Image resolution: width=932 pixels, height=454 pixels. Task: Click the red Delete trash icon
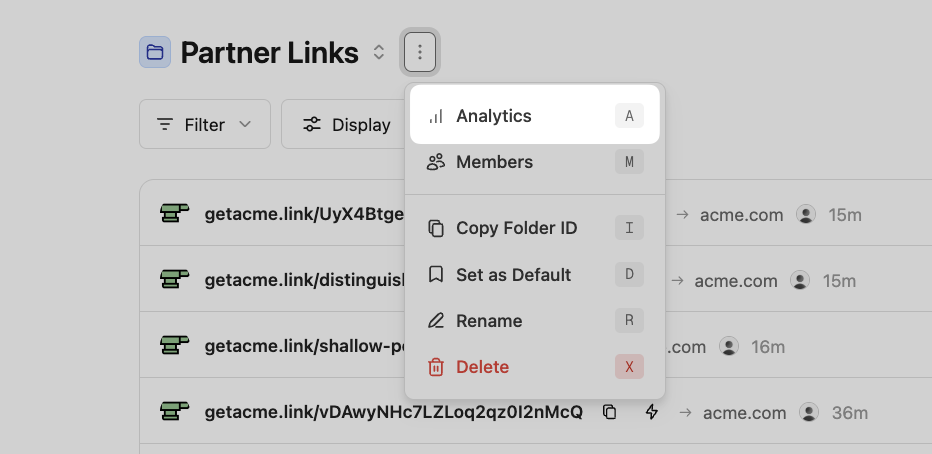pos(436,367)
